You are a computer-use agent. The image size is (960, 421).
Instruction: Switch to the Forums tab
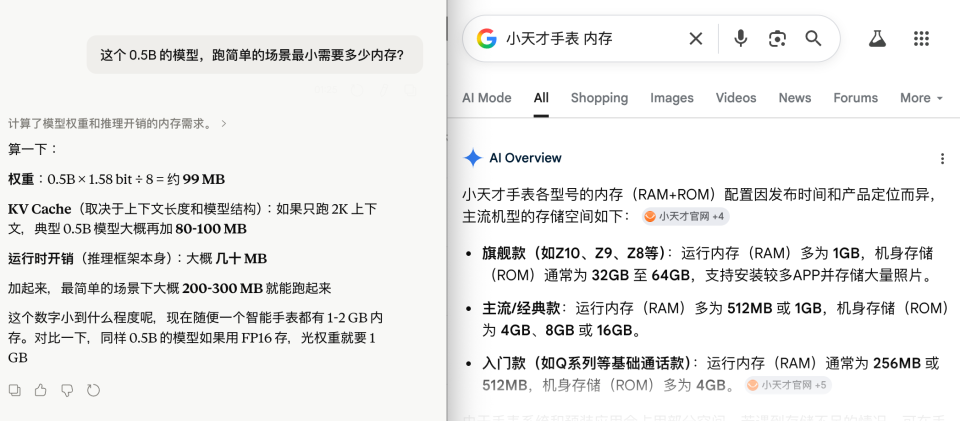click(855, 98)
